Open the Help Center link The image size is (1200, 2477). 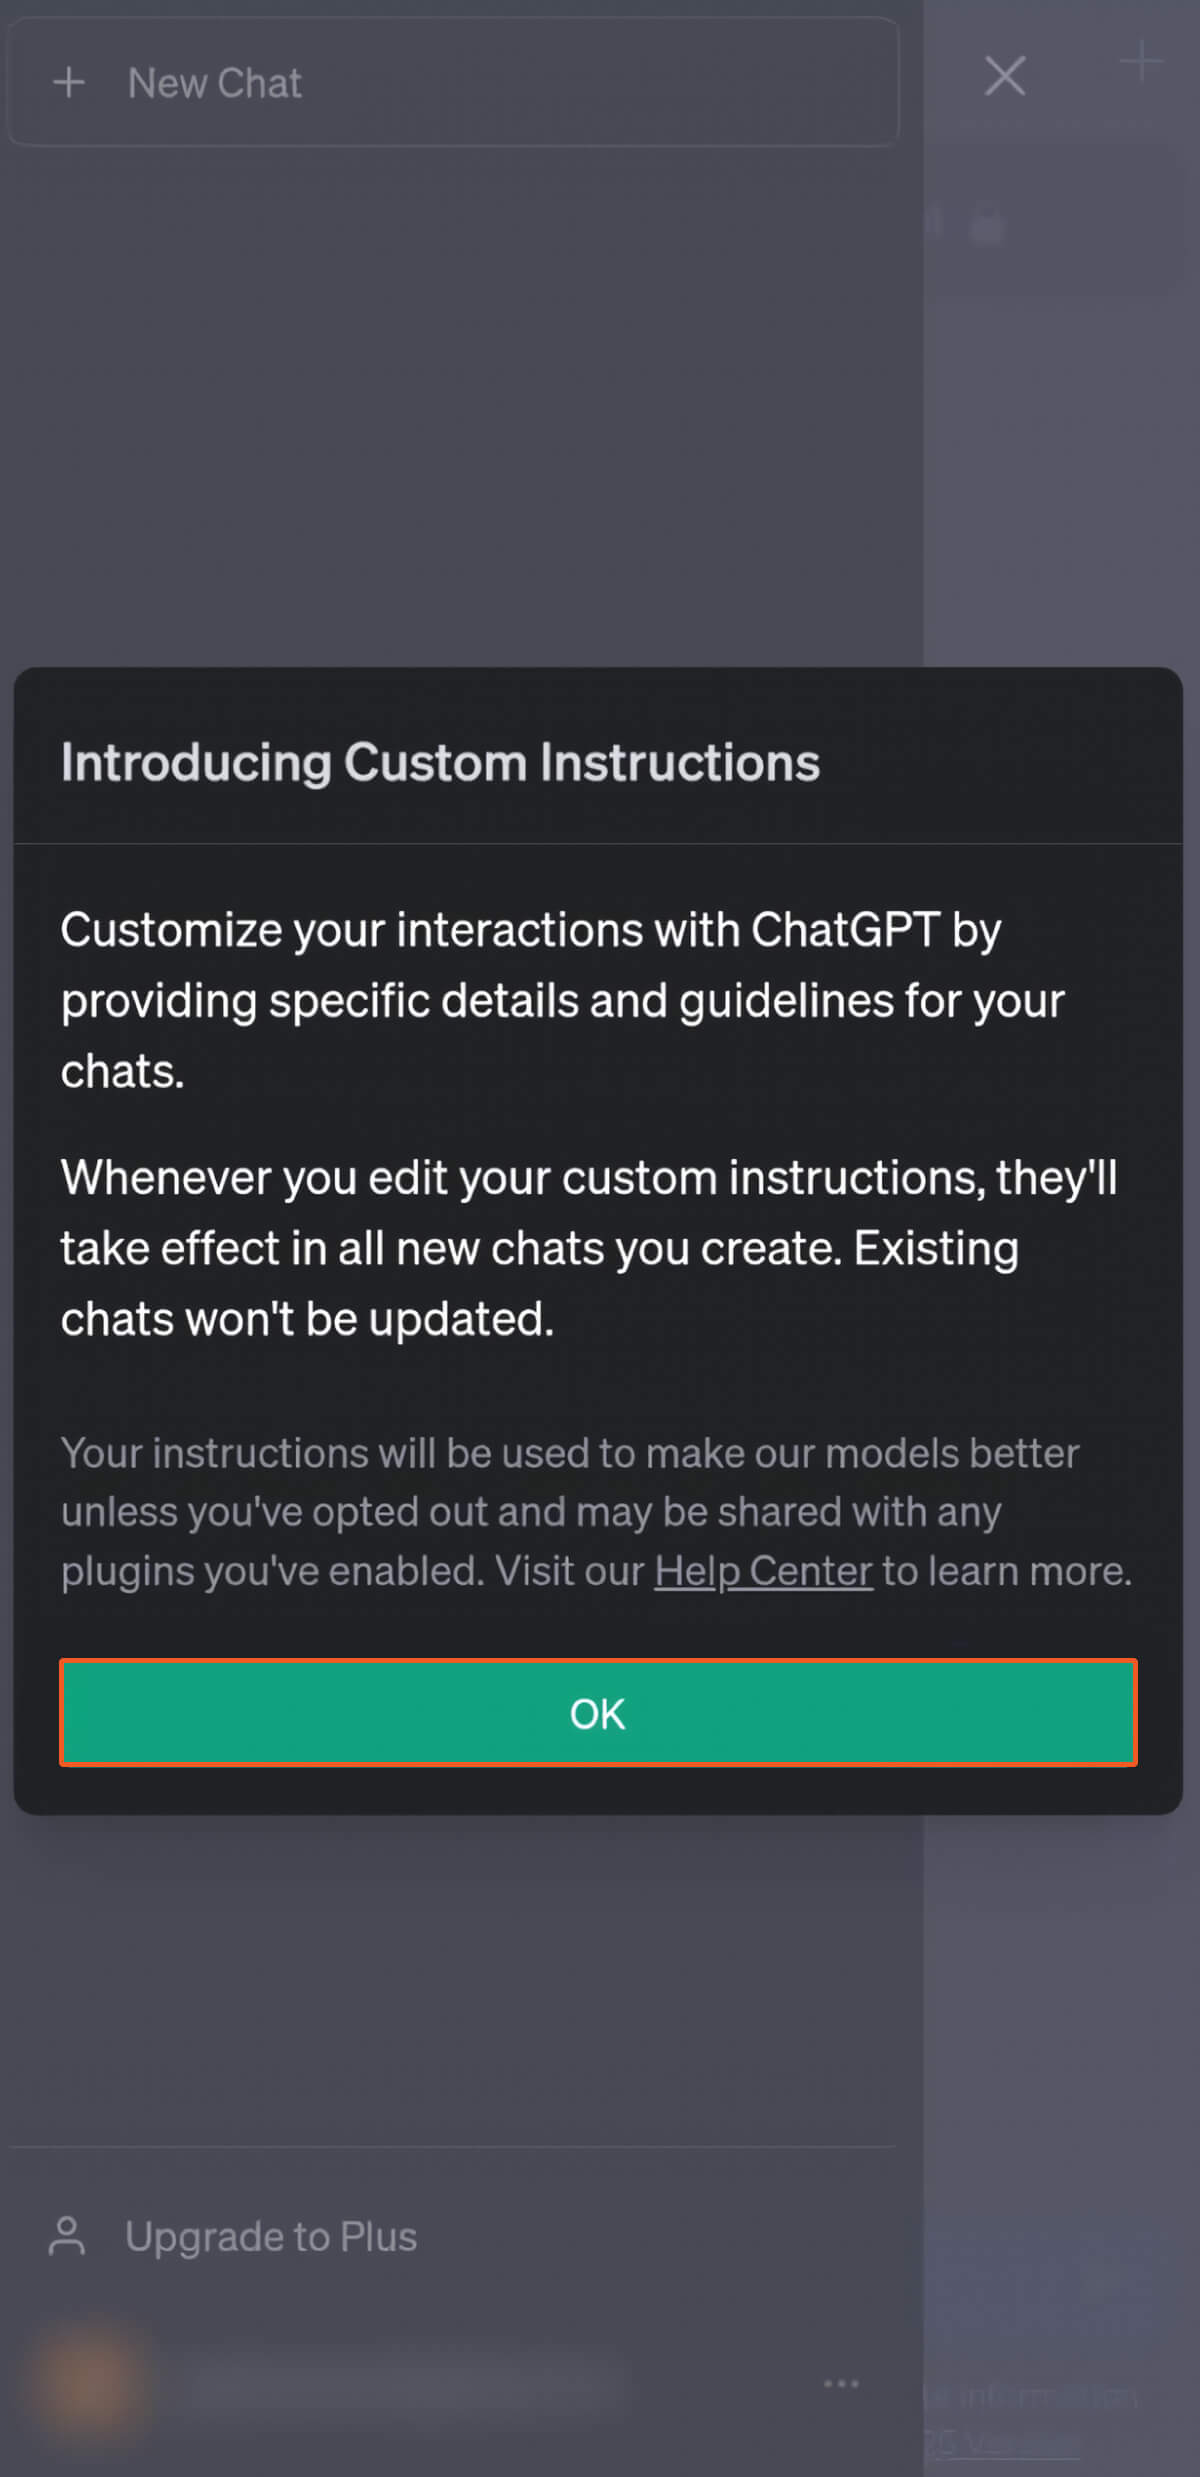tap(763, 1571)
